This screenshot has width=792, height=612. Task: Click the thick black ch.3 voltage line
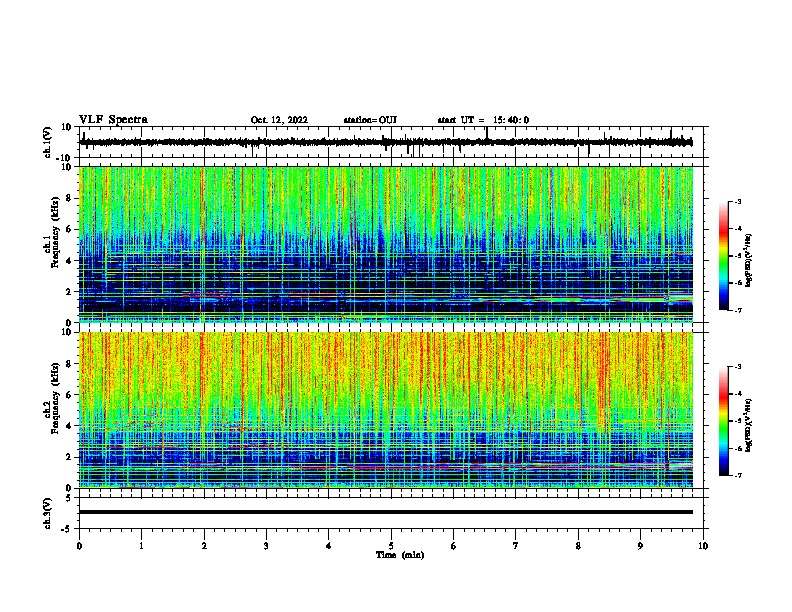(x=386, y=512)
